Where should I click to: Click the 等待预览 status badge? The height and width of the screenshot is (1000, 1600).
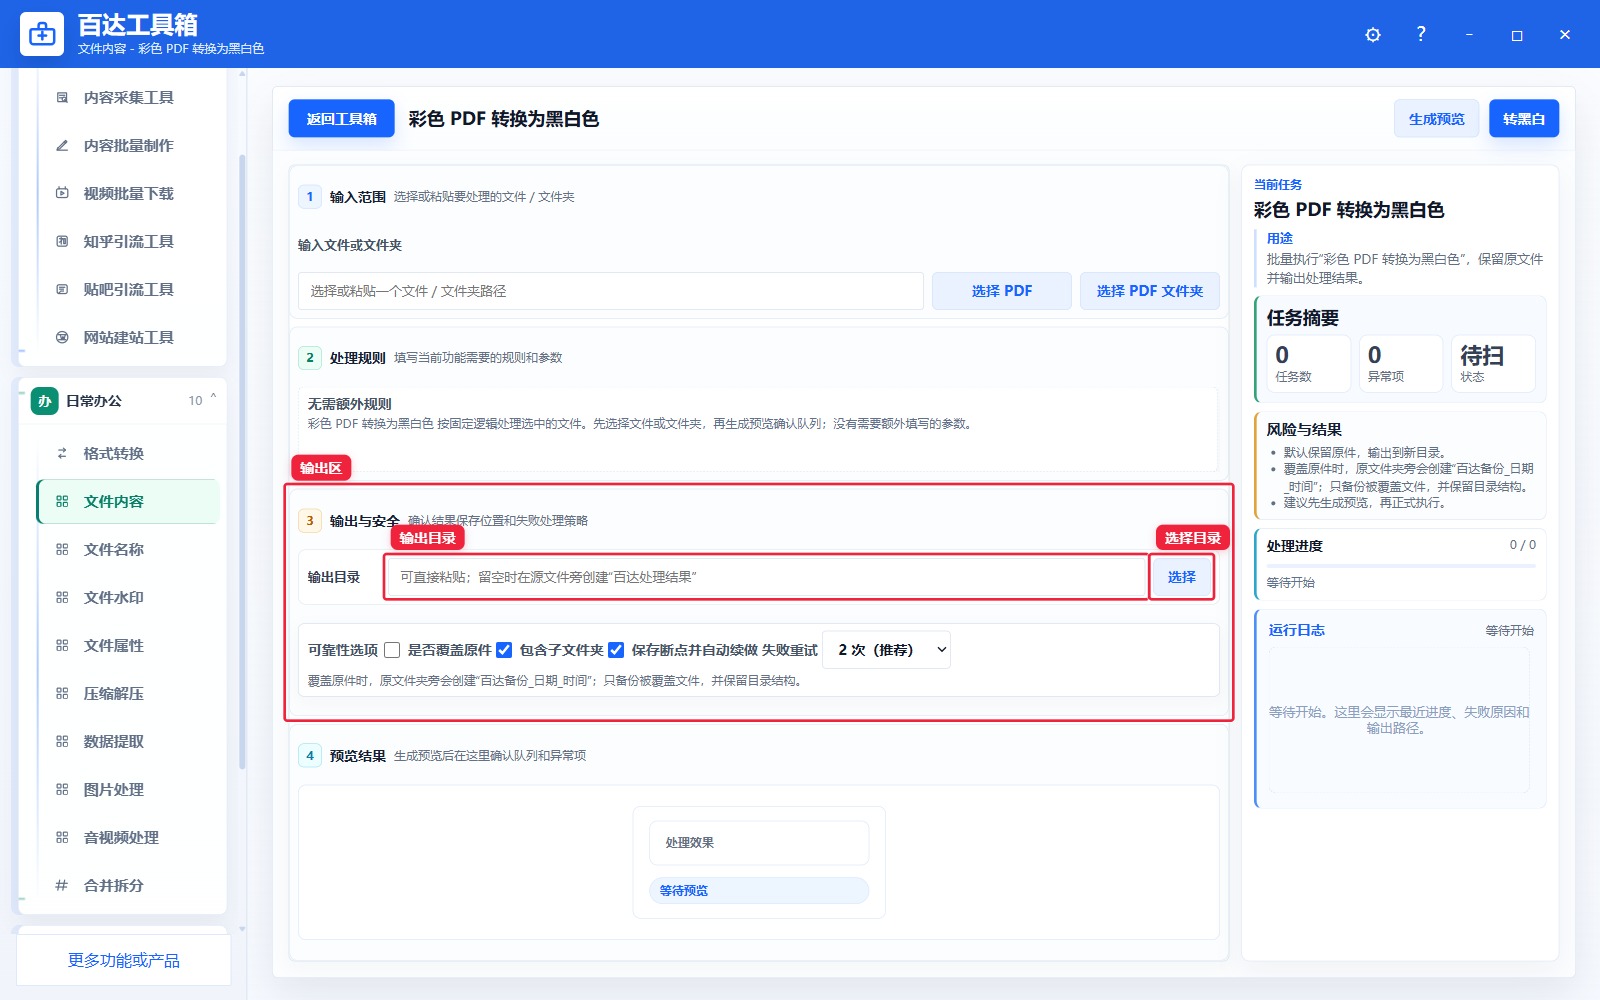[x=759, y=891]
